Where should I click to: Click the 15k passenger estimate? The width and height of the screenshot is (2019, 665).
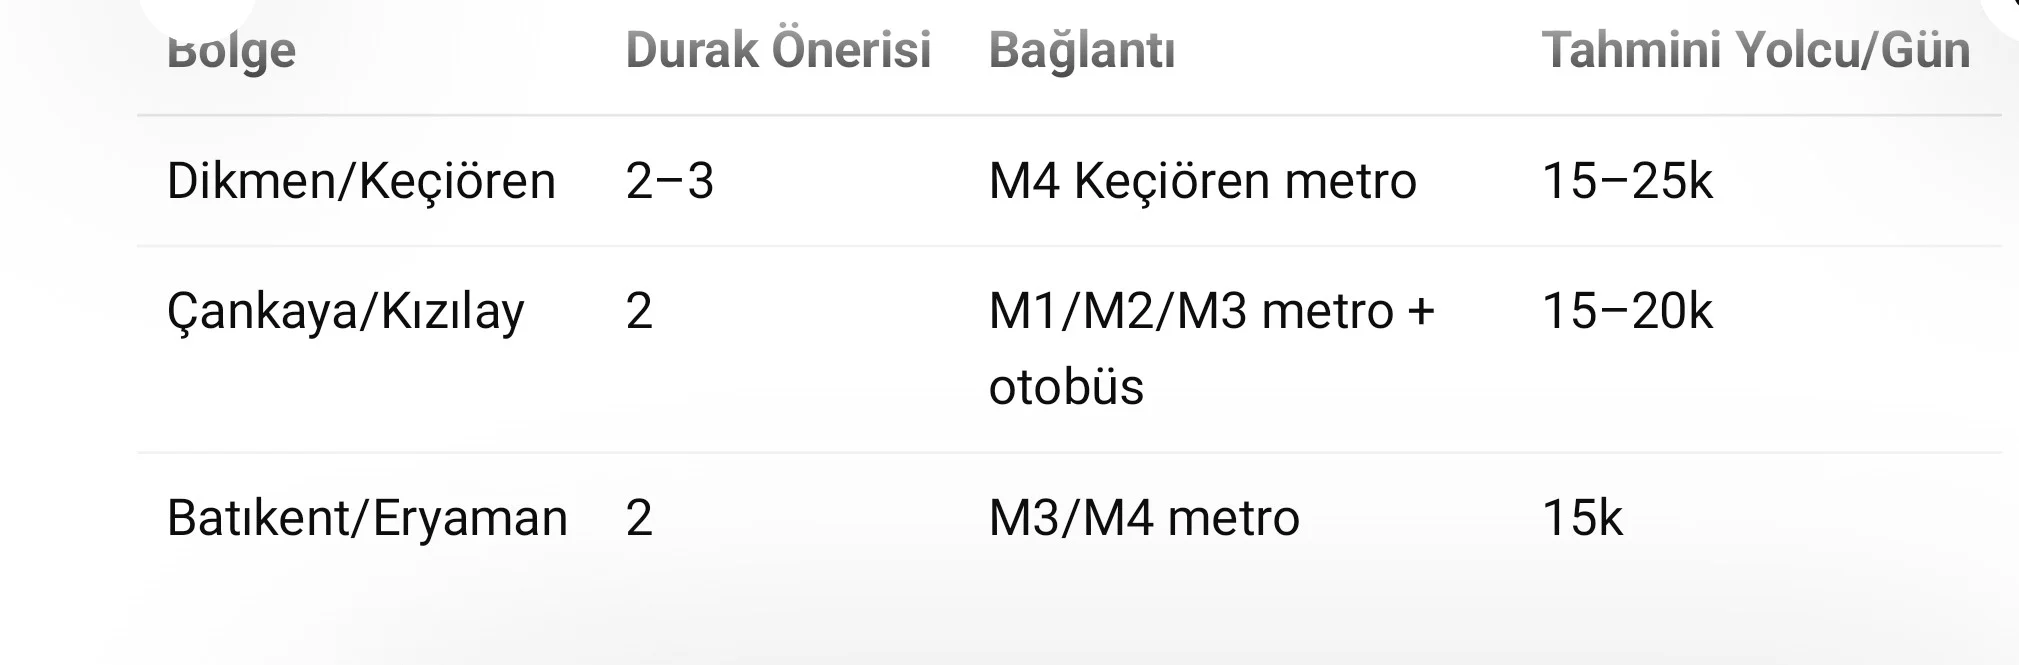click(1582, 518)
